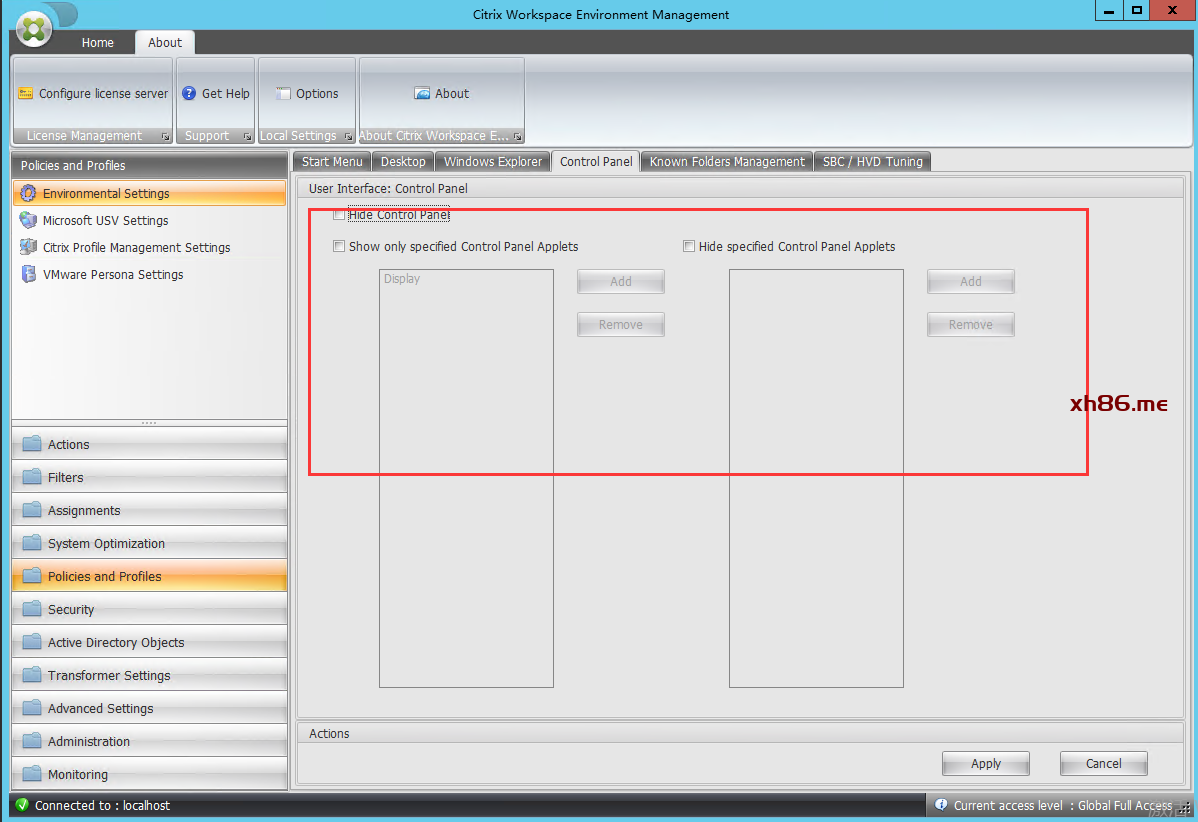Click the About ribbon icon
The height and width of the screenshot is (822, 1198).
(x=422, y=94)
